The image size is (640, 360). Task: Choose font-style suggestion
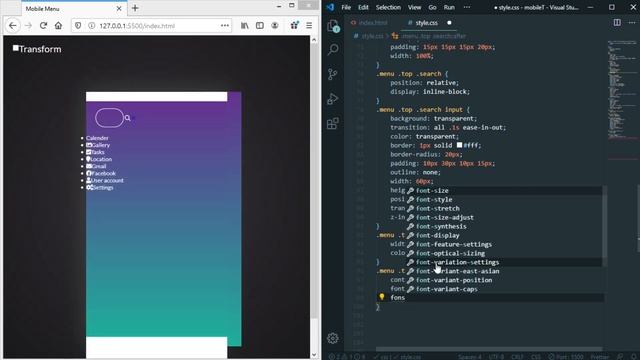[x=504, y=200]
